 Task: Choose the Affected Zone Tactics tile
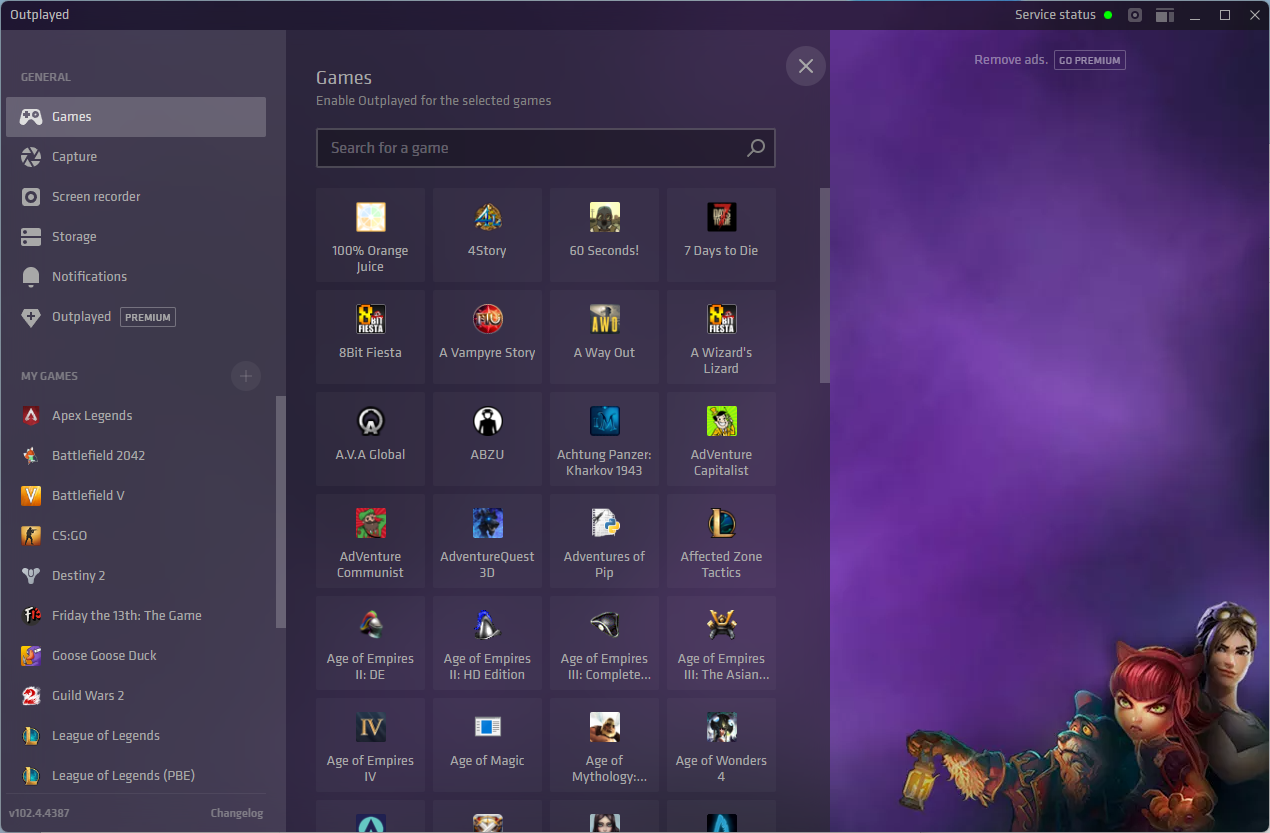pyautogui.click(x=721, y=541)
